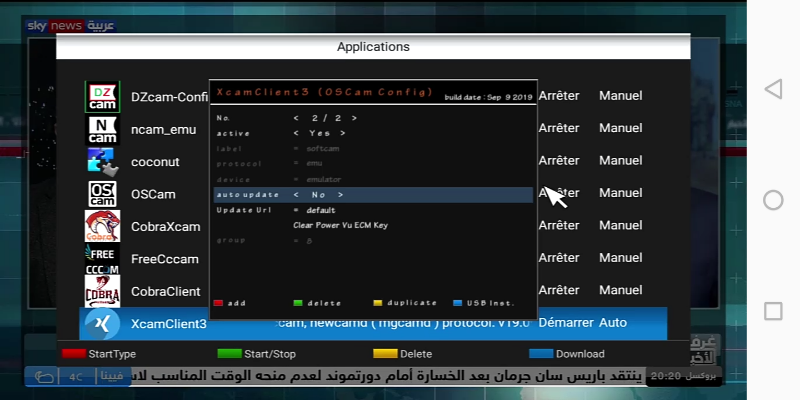800x400 pixels.
Task: Click Arrêter on DZcam-Config row
Action: point(559,95)
